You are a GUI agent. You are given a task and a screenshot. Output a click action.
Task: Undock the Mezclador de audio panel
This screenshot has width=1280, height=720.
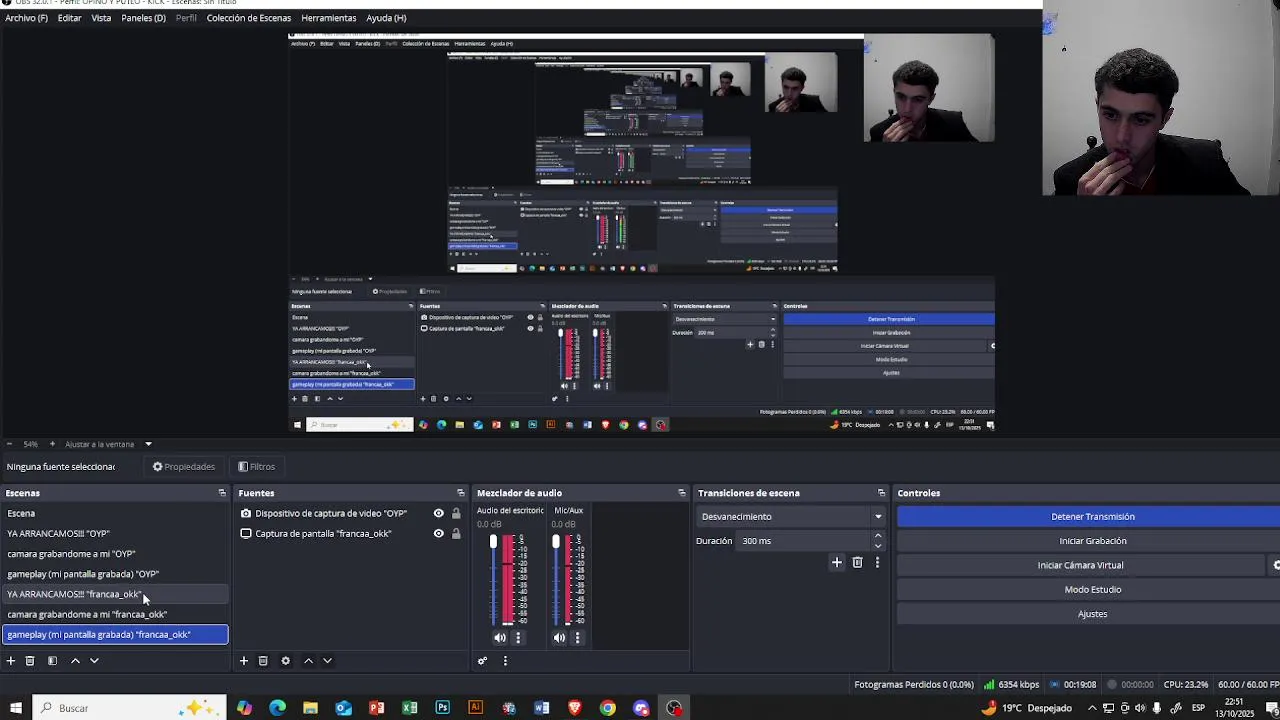[x=682, y=493]
